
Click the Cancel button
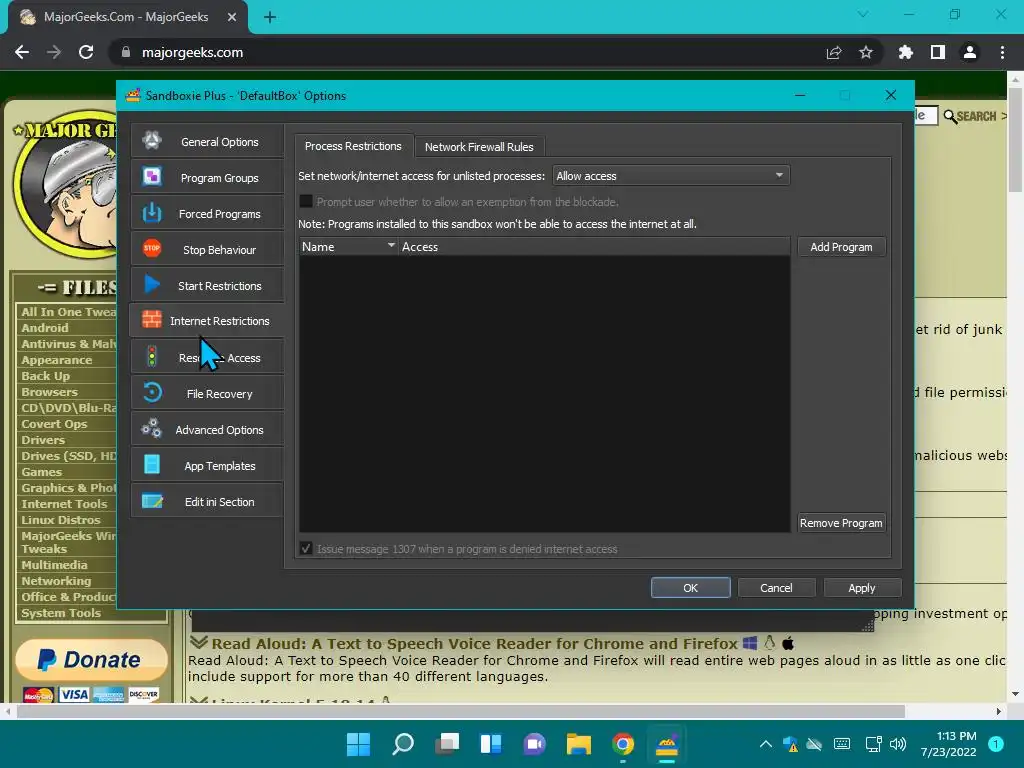tap(776, 588)
